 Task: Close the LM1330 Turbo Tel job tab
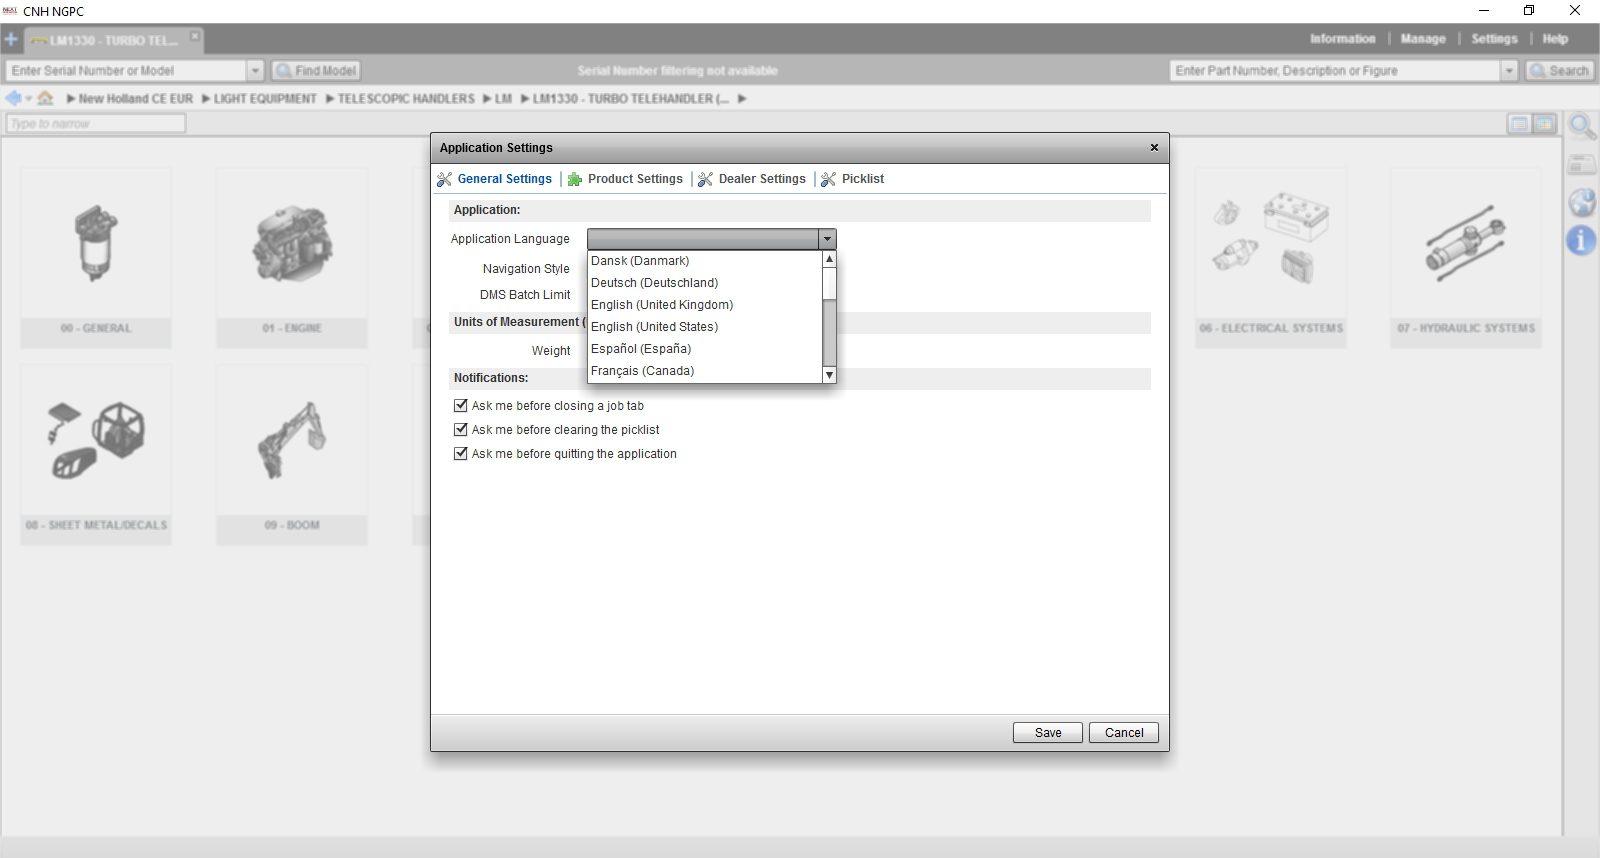click(195, 36)
